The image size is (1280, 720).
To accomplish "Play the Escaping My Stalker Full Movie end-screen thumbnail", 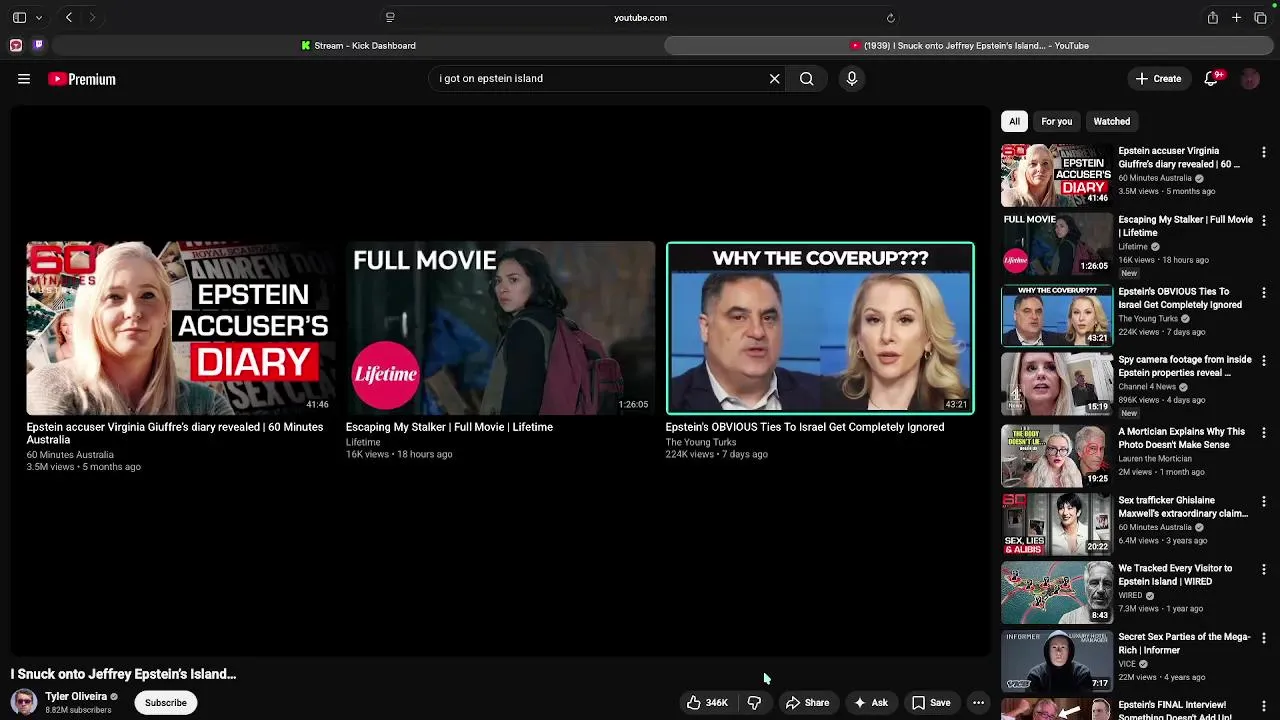I will pyautogui.click(x=500, y=328).
